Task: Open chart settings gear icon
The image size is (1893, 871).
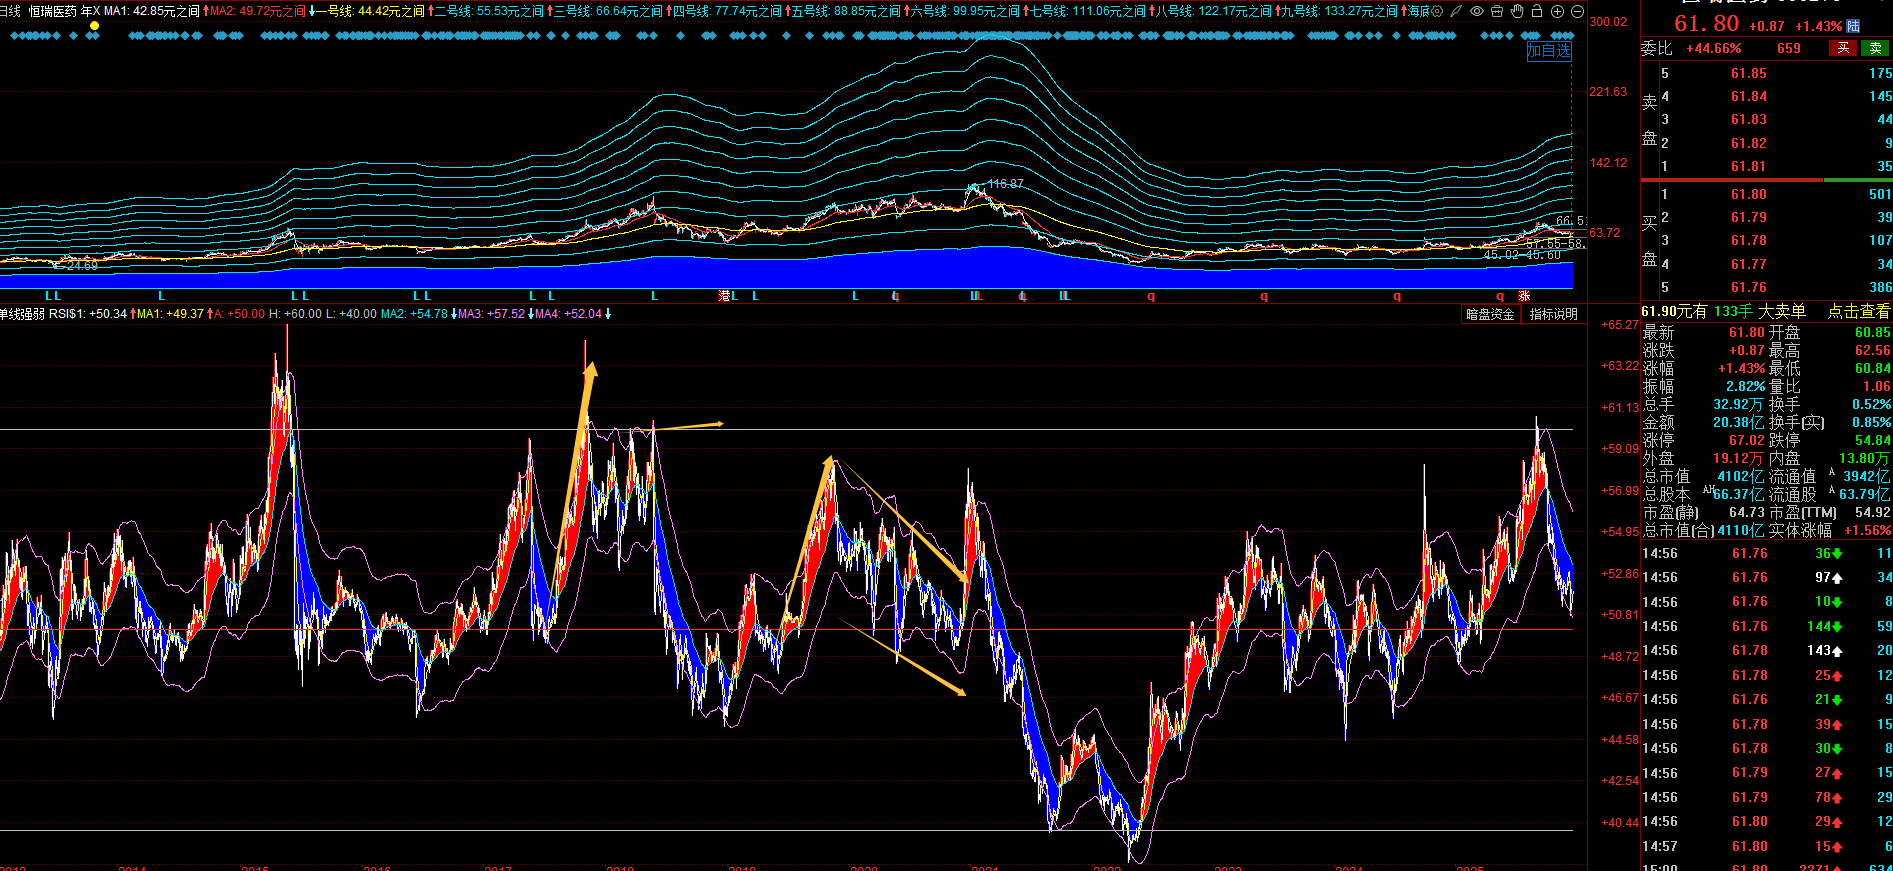Action: [1437, 11]
